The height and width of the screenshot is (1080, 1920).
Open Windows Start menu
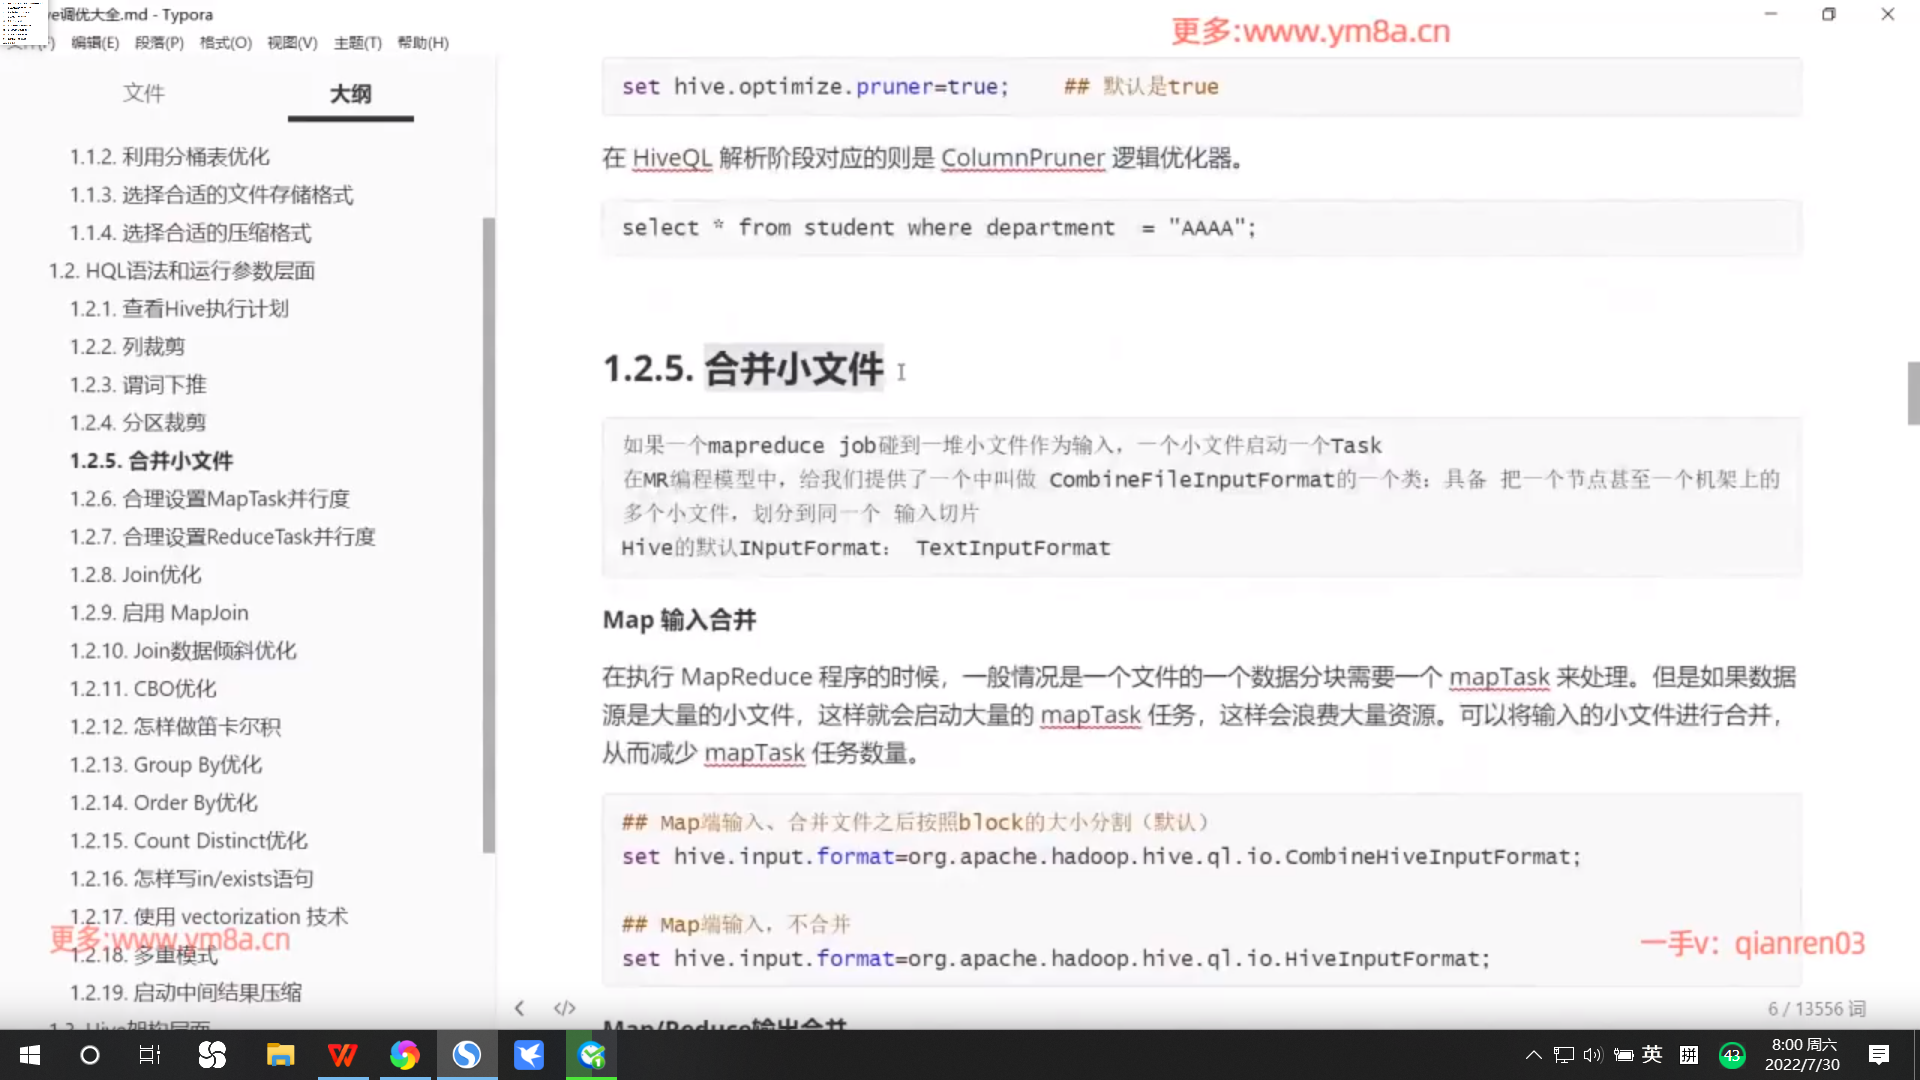[x=30, y=1055]
